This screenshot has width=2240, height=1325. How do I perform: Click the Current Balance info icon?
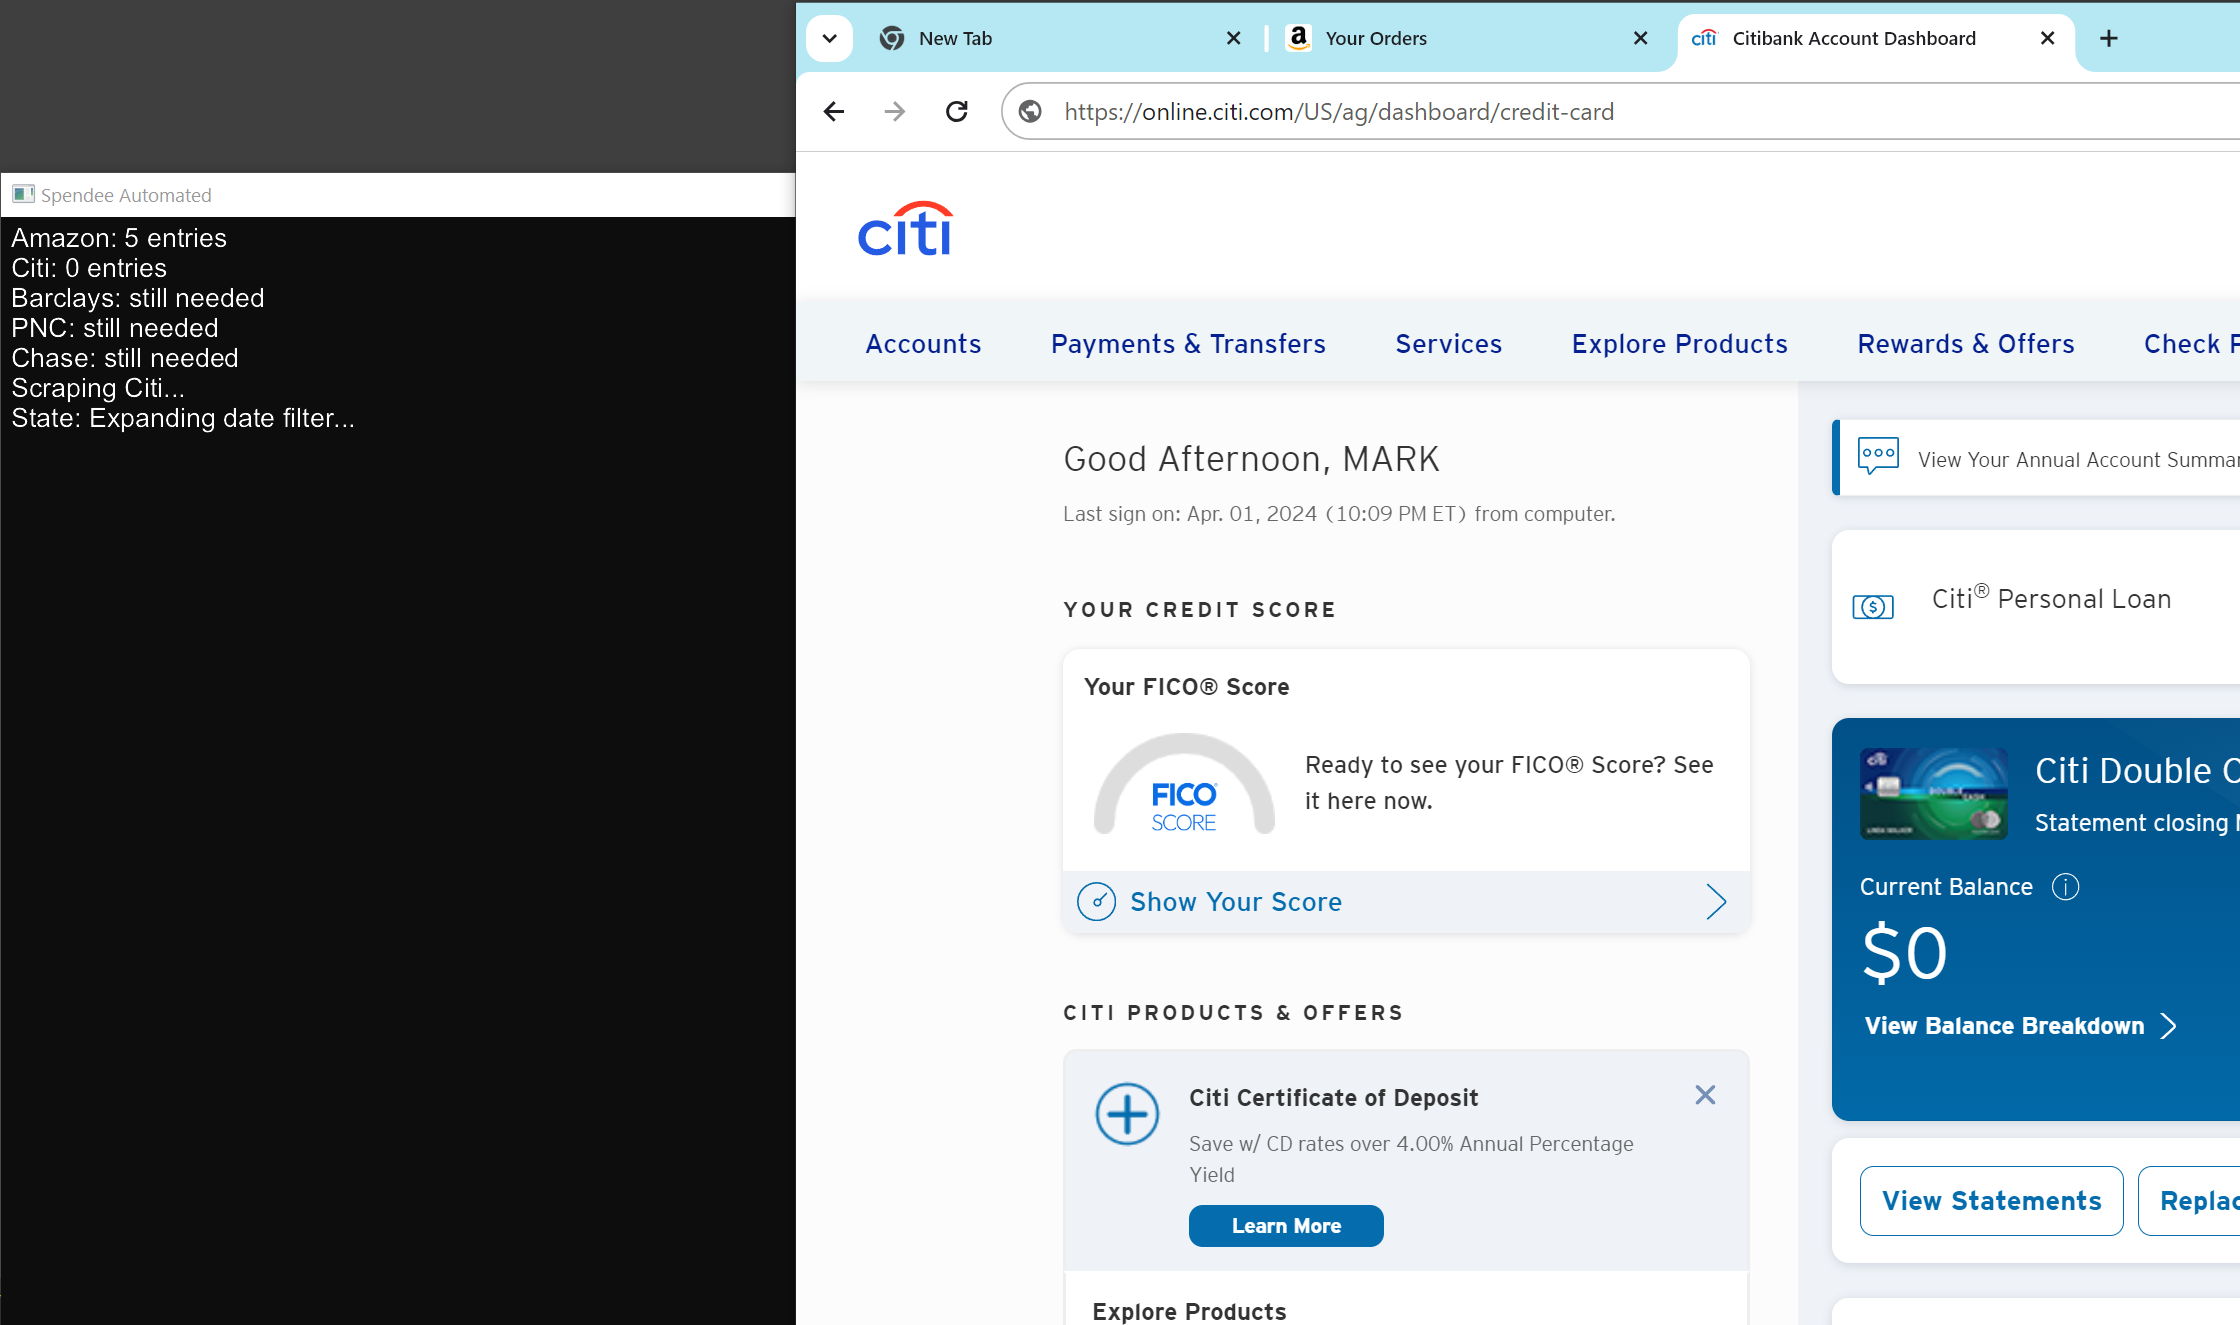(x=2065, y=887)
